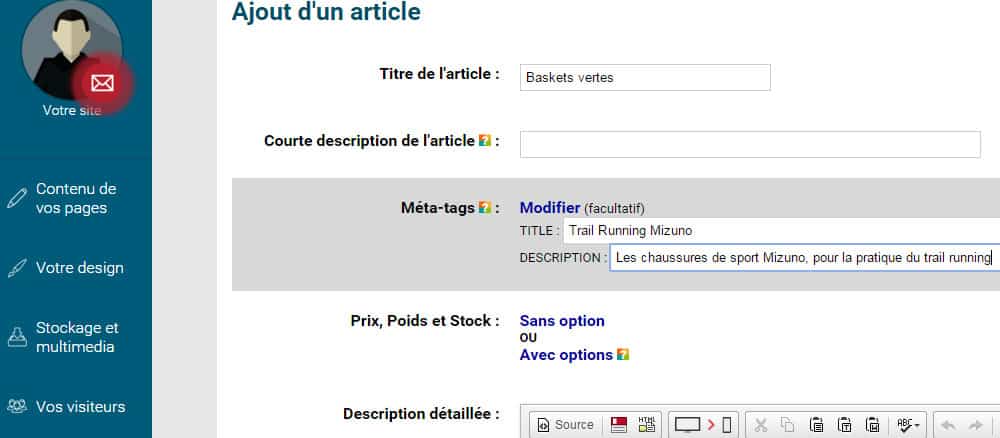Click help icon next to Avec options

tap(623, 354)
